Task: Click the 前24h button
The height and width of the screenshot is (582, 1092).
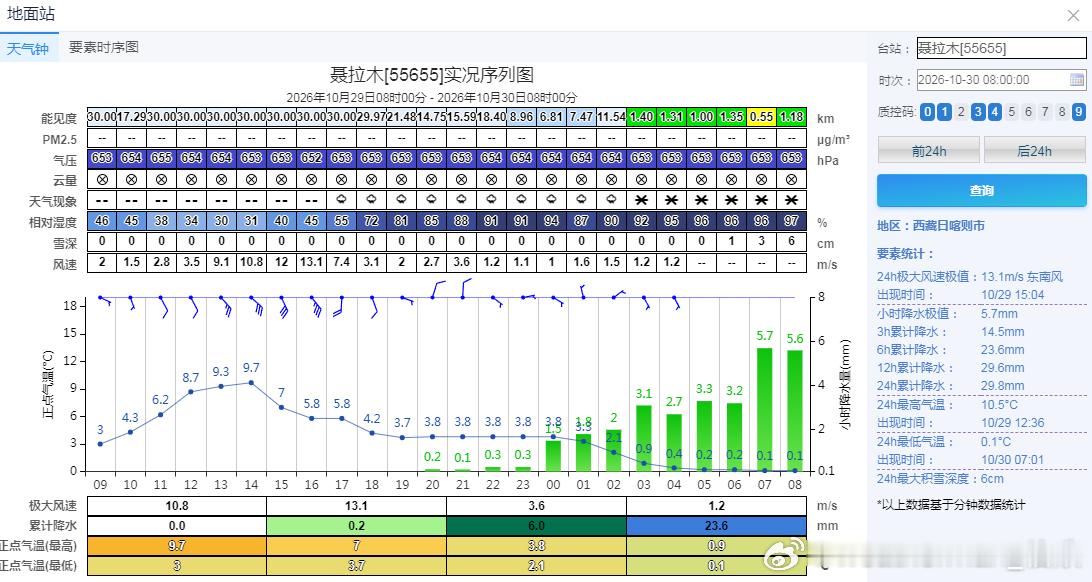Action: coord(928,150)
